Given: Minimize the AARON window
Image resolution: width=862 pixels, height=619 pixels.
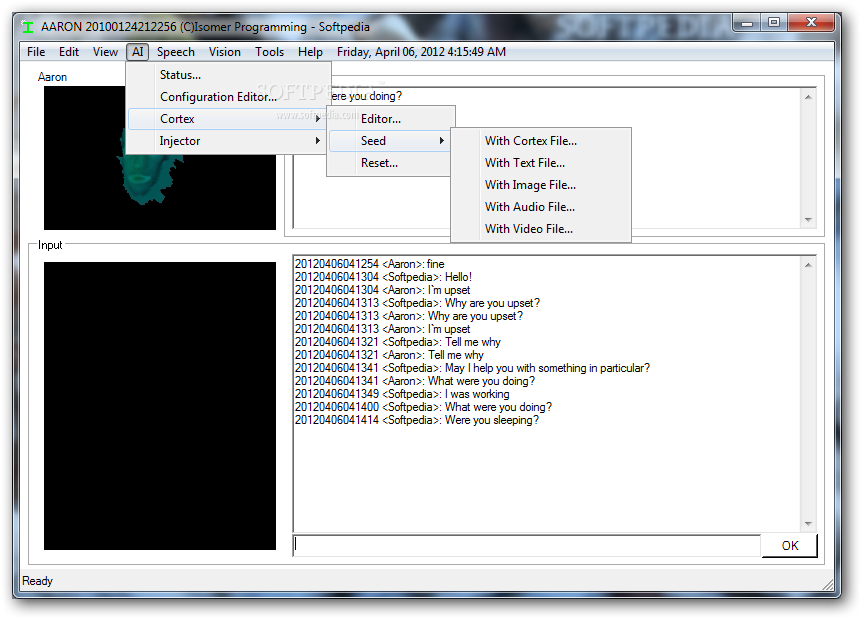Looking at the screenshot, I should coord(747,23).
